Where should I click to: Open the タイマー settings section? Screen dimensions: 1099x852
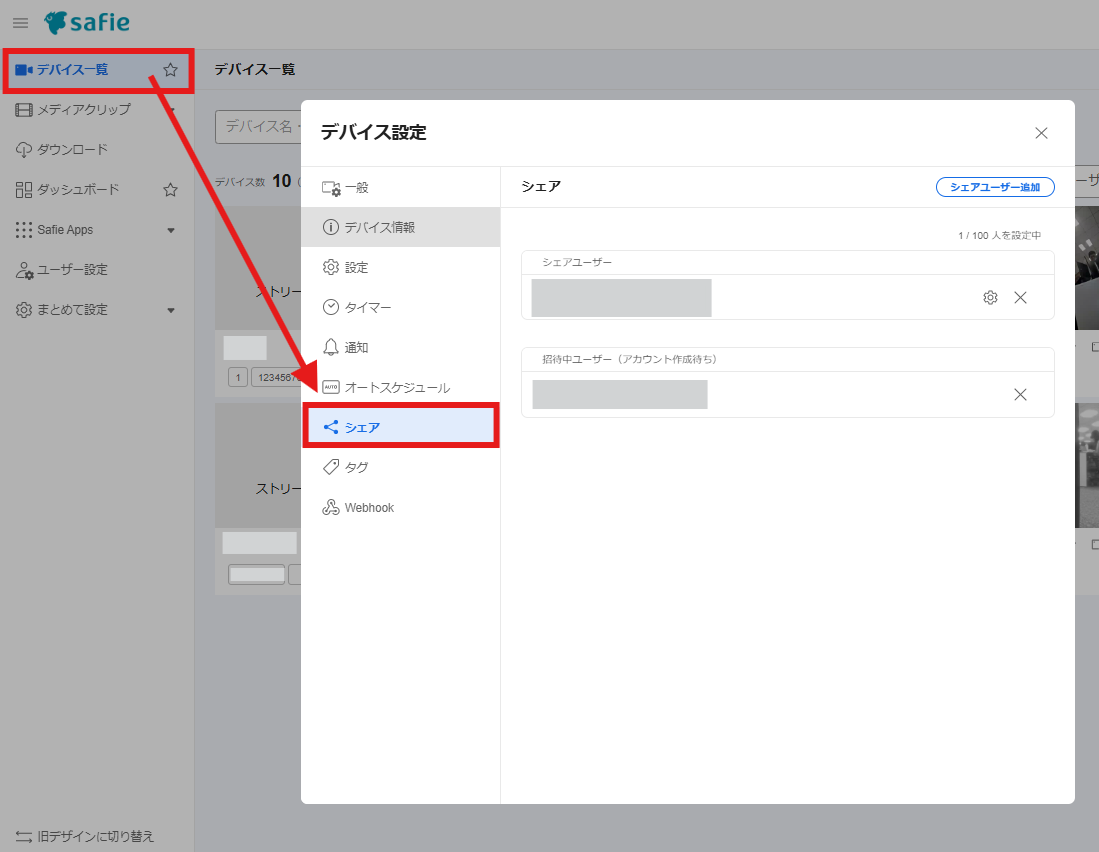(x=367, y=307)
